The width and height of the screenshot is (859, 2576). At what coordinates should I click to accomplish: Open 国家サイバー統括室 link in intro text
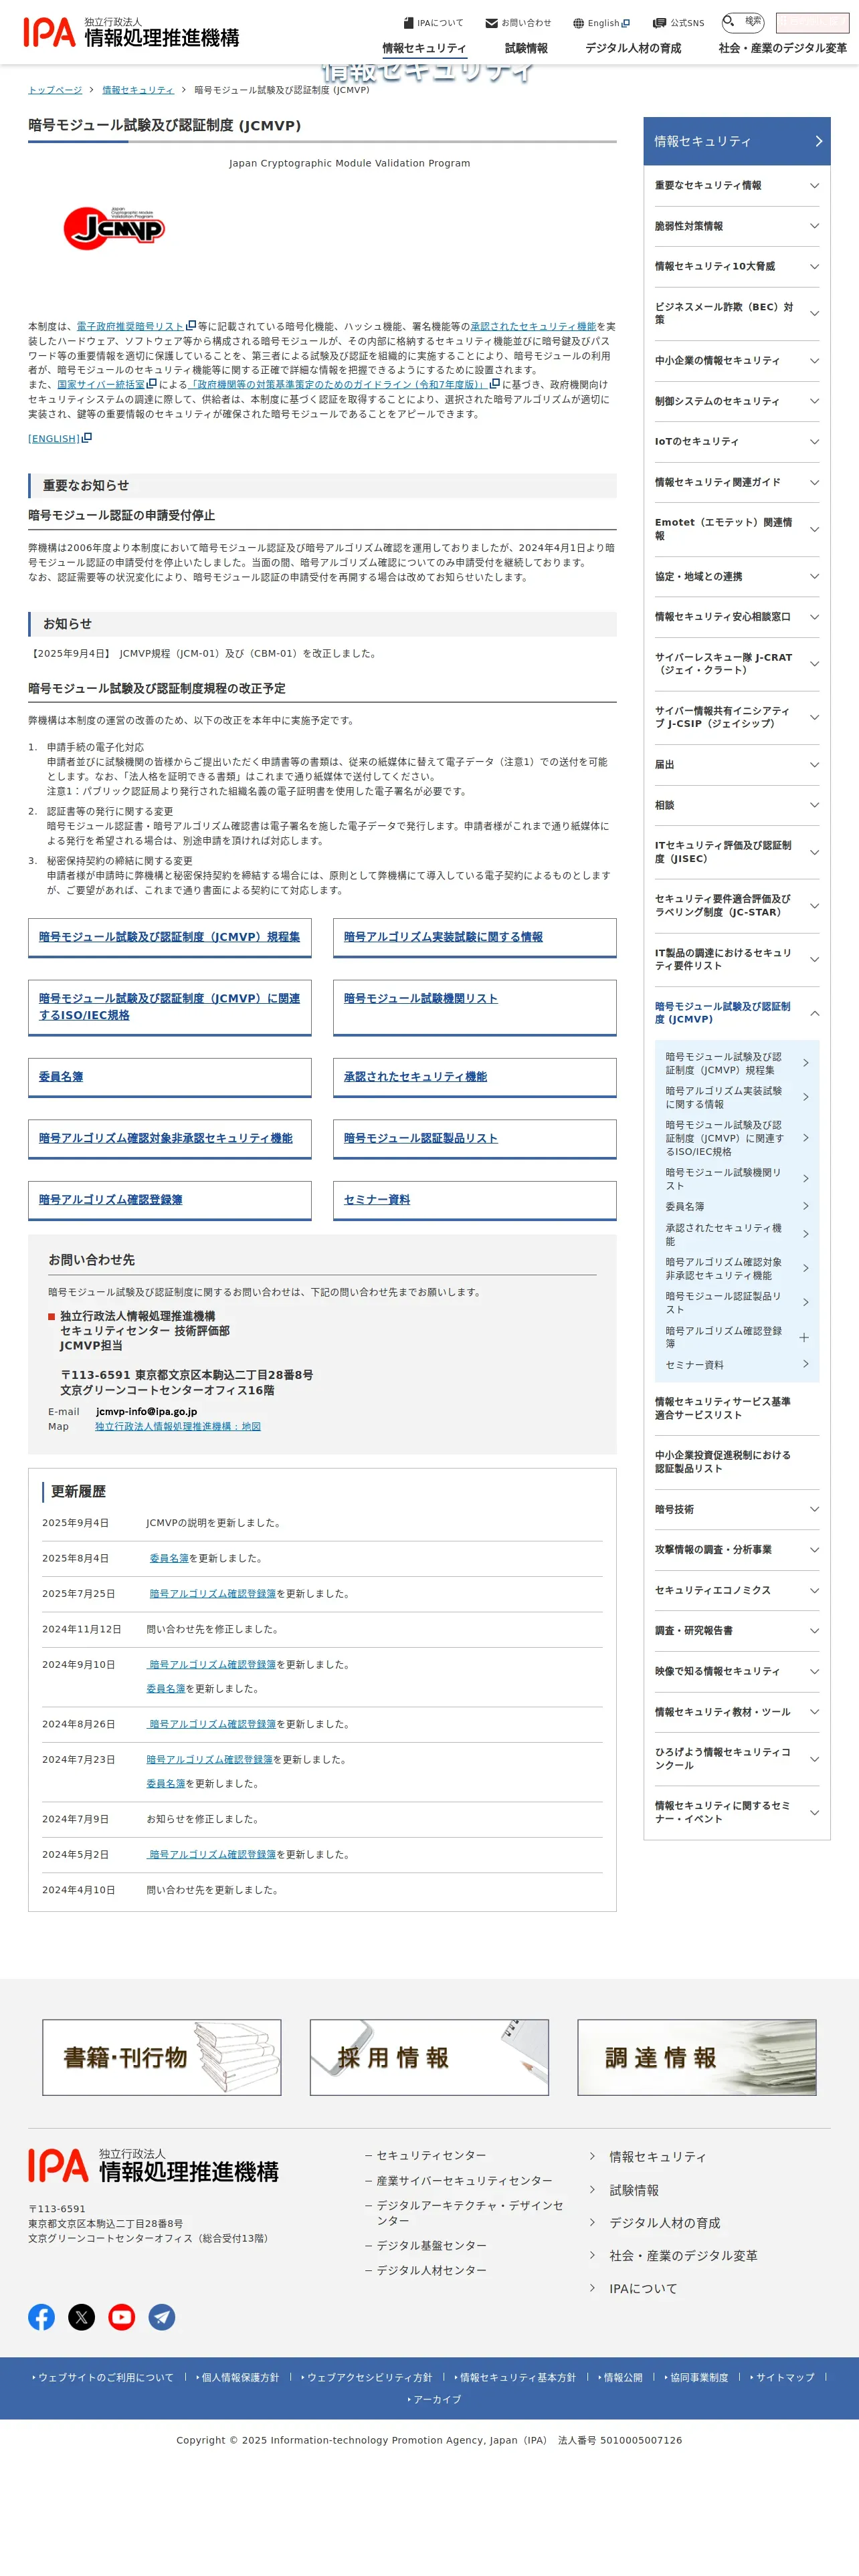click(x=101, y=384)
